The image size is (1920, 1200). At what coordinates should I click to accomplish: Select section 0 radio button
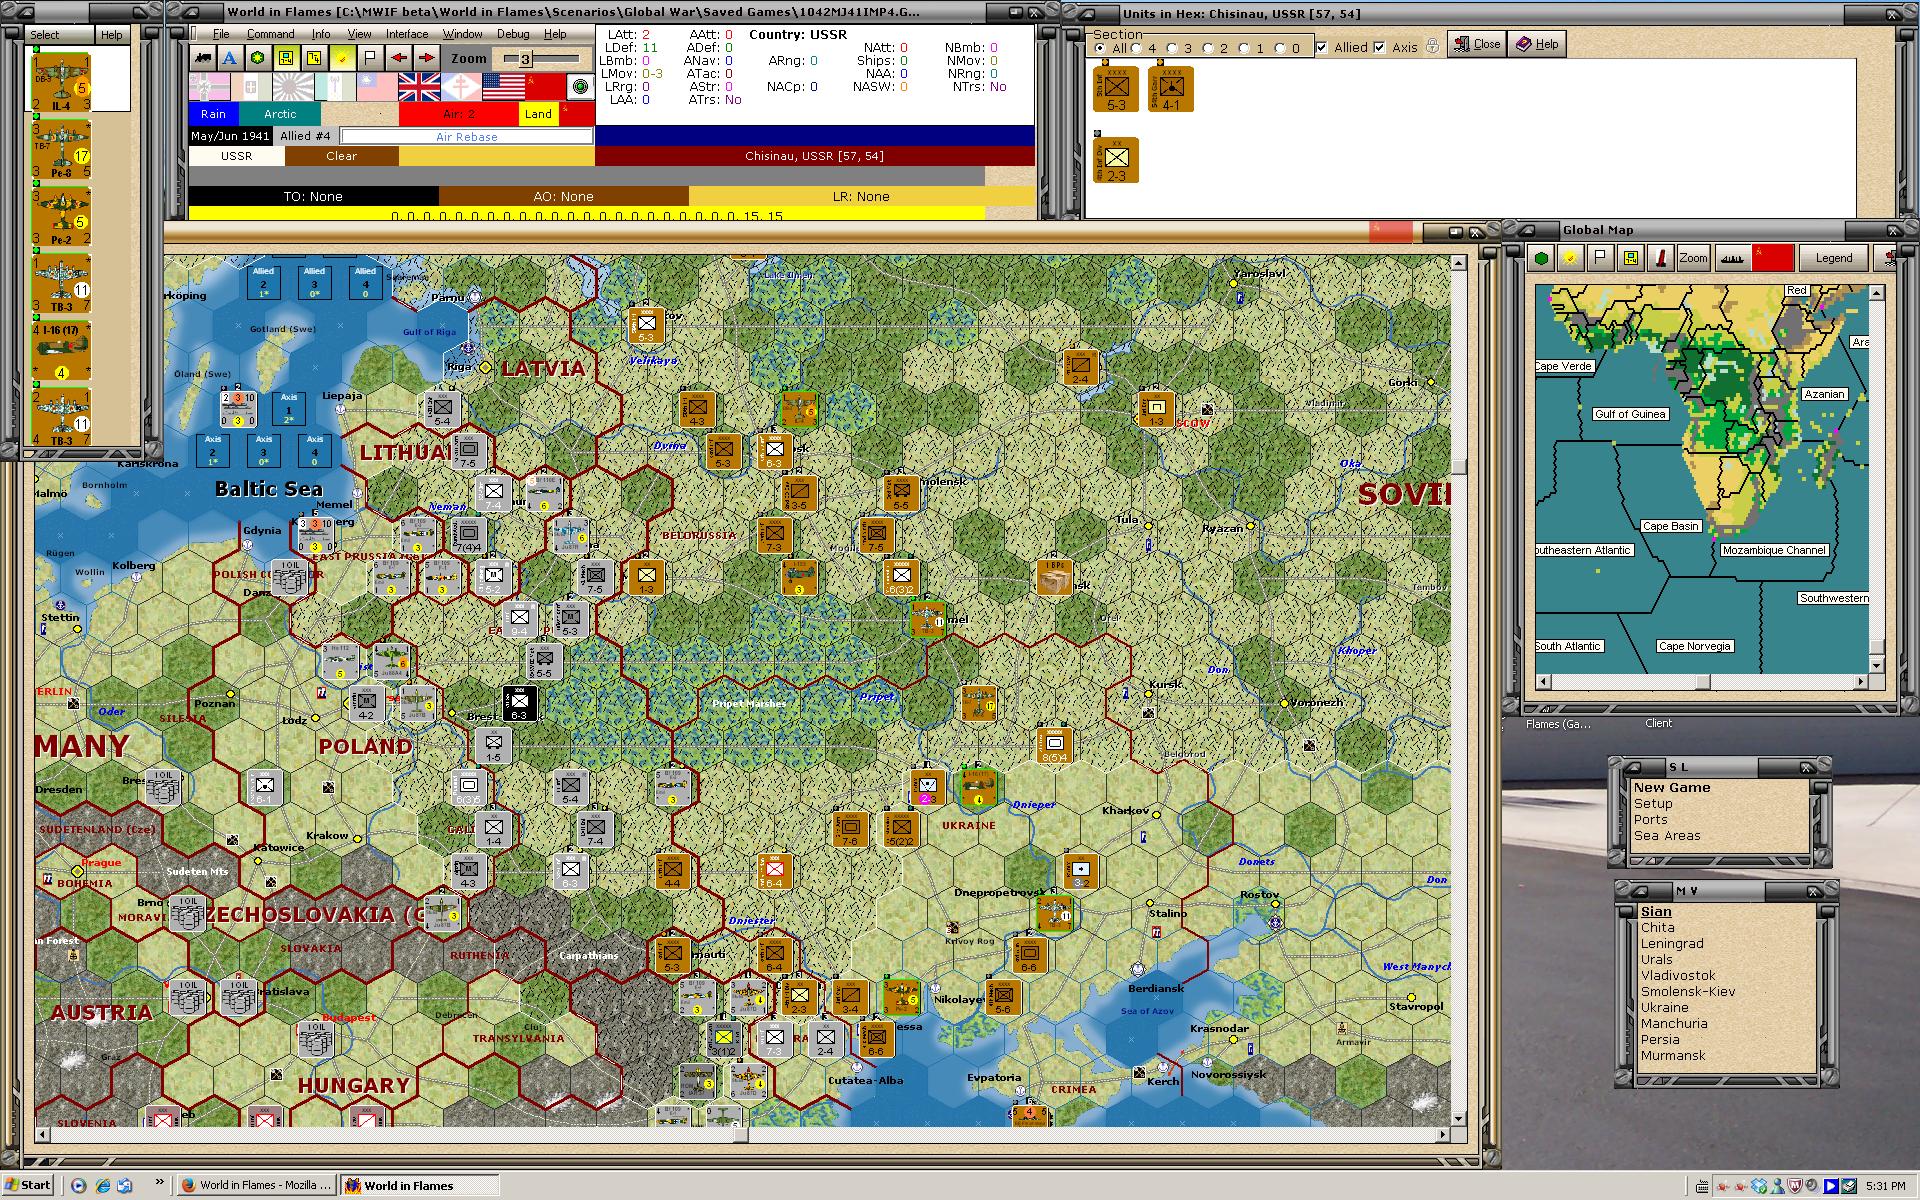click(1281, 48)
